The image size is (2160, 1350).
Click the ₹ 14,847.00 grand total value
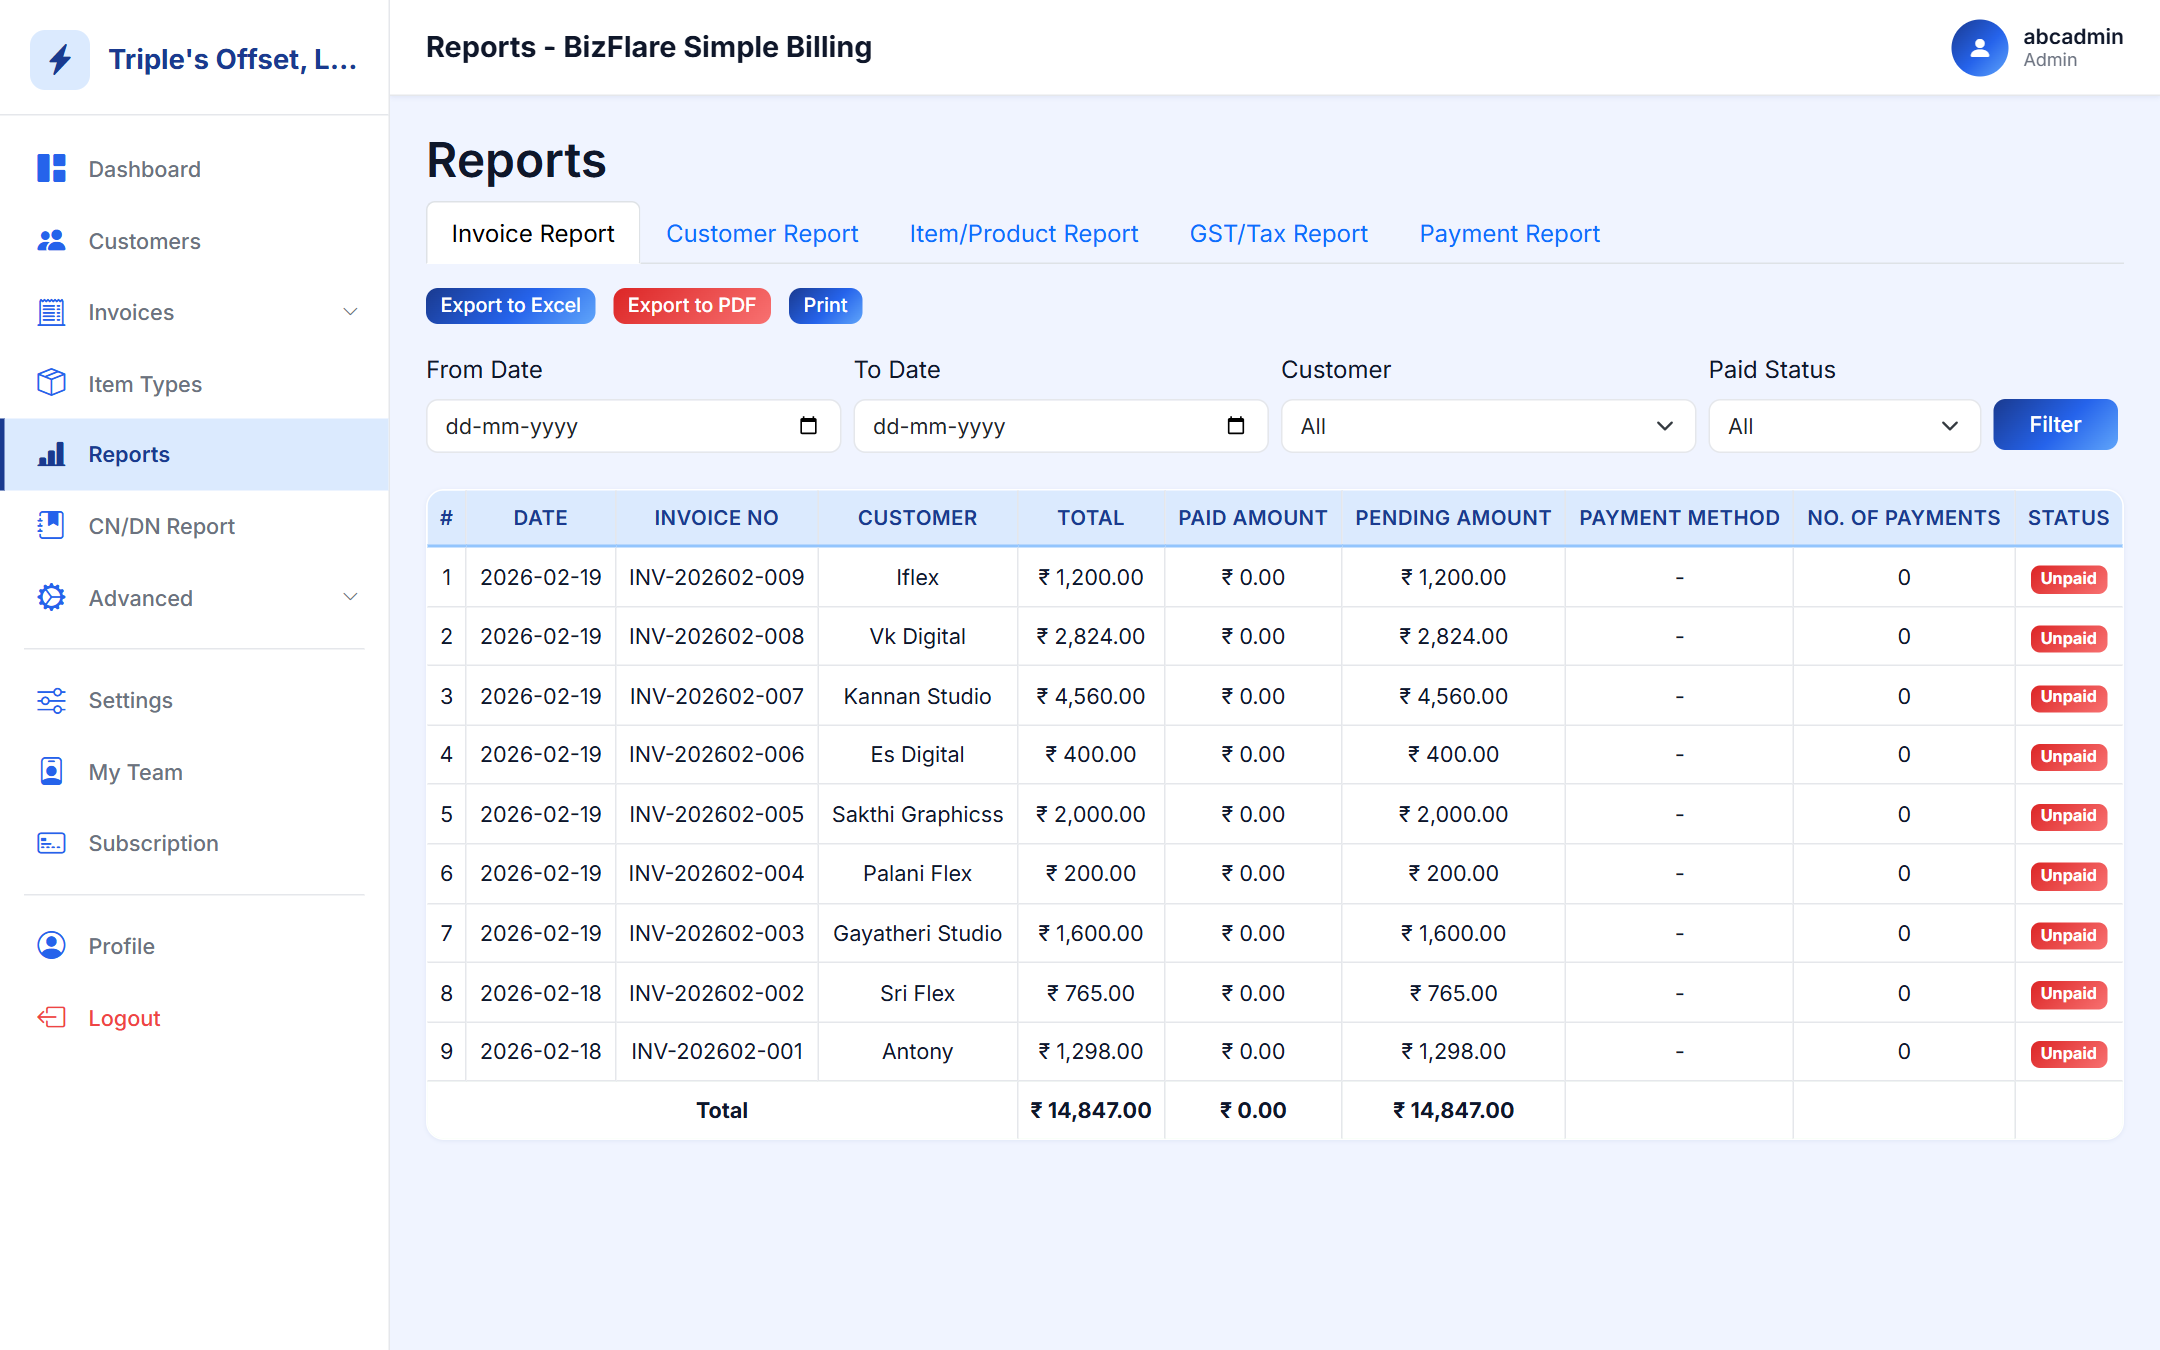[1090, 1110]
